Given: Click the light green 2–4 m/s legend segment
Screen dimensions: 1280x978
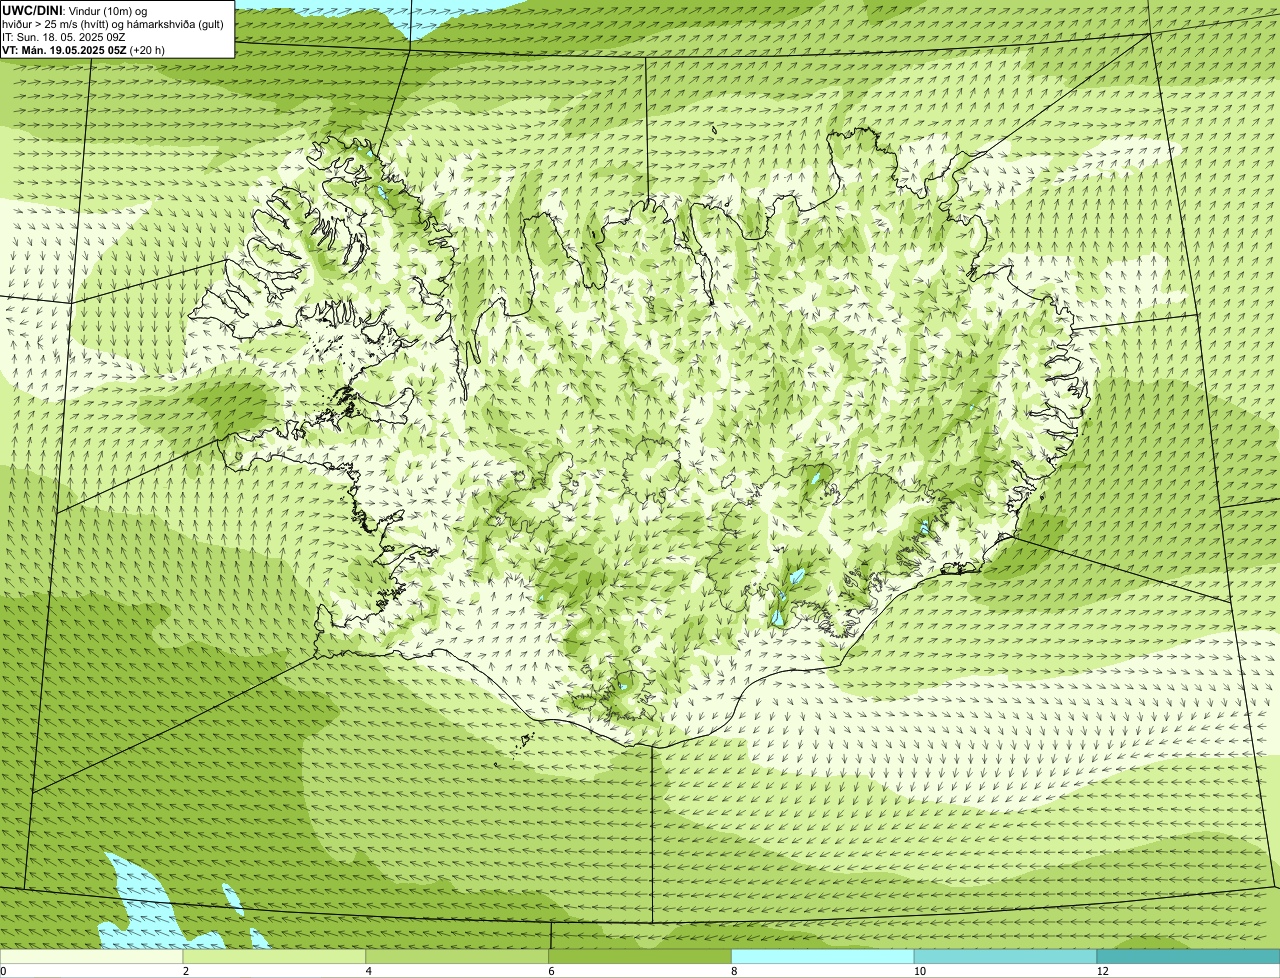Looking at the screenshot, I should tap(274, 956).
